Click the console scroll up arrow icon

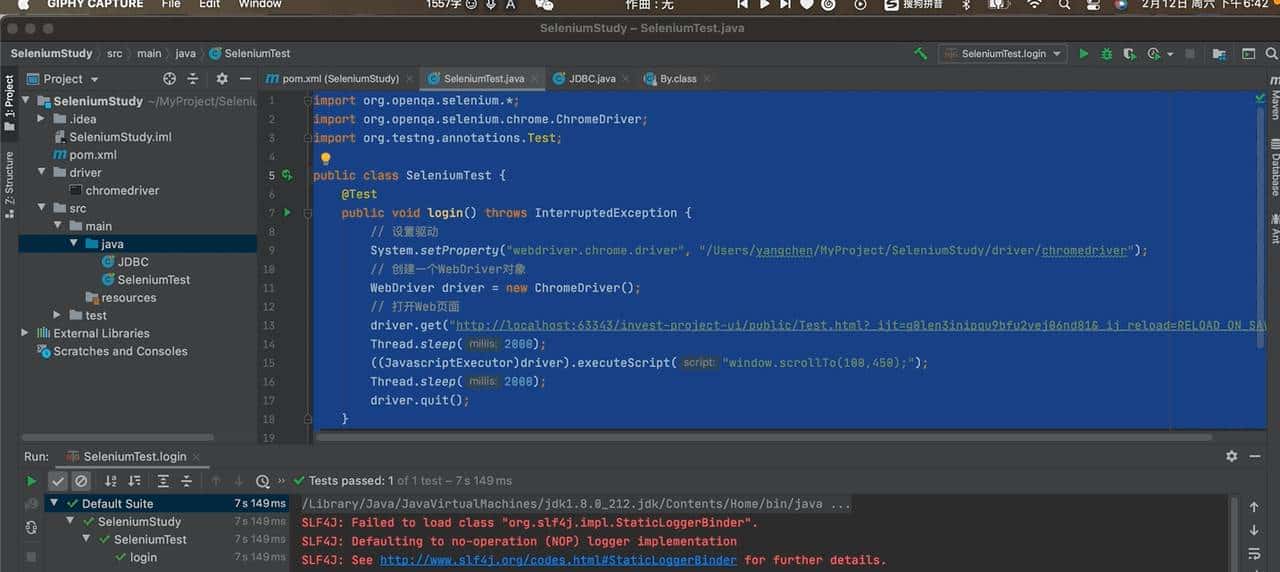coord(1254,507)
